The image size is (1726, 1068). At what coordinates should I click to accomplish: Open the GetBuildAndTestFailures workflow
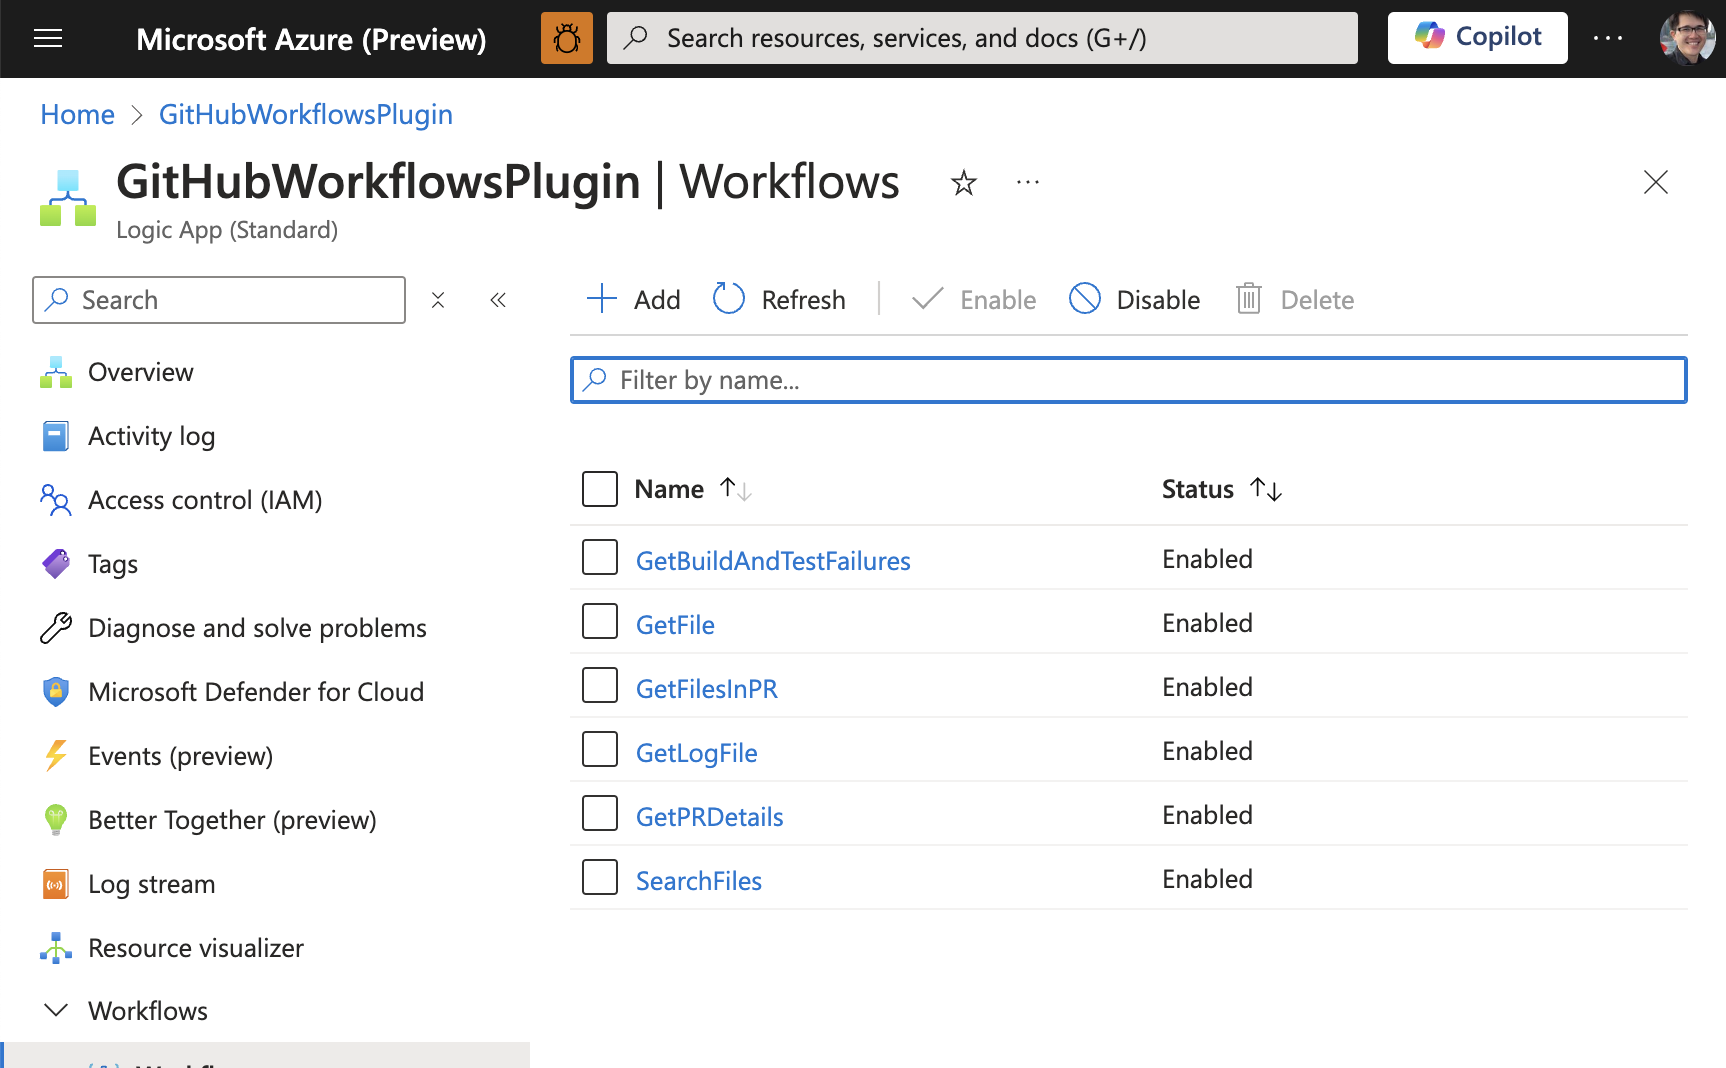(x=773, y=561)
